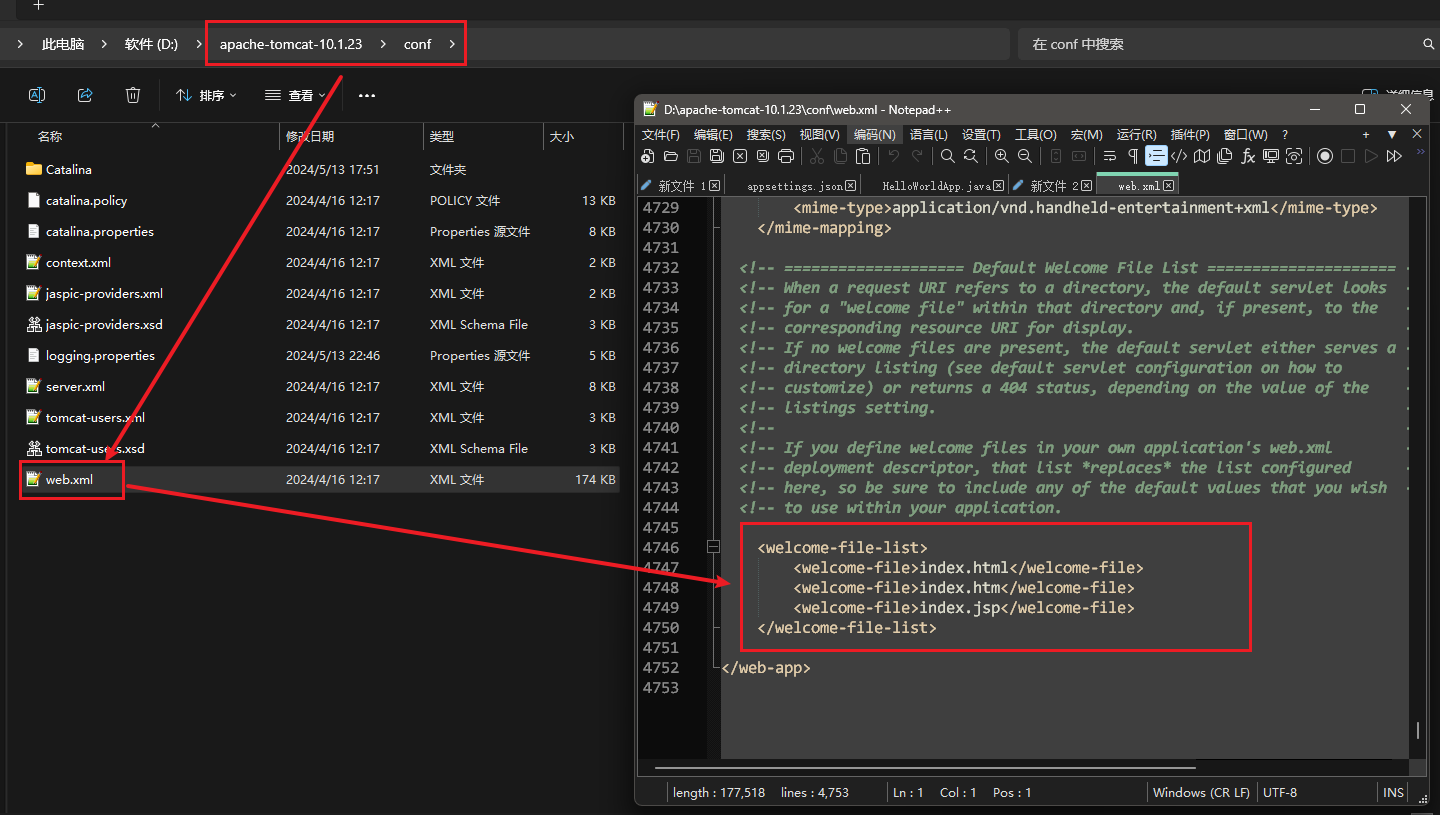Select the server.xml file
The width and height of the screenshot is (1440, 815).
pyautogui.click(x=75, y=386)
